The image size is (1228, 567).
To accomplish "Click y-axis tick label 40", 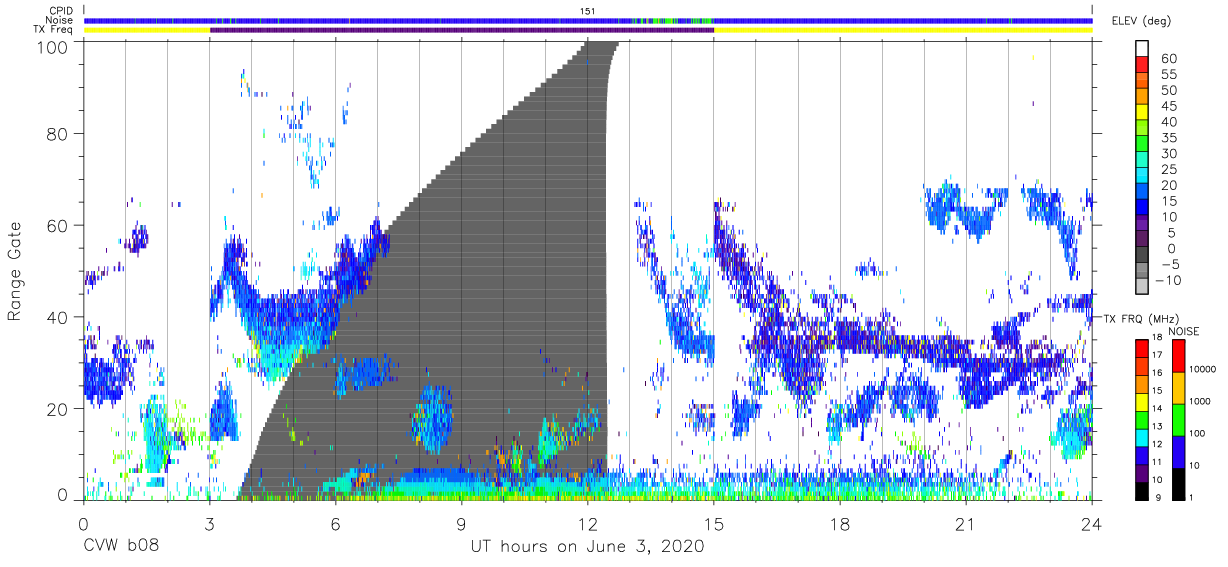I will pos(56,317).
